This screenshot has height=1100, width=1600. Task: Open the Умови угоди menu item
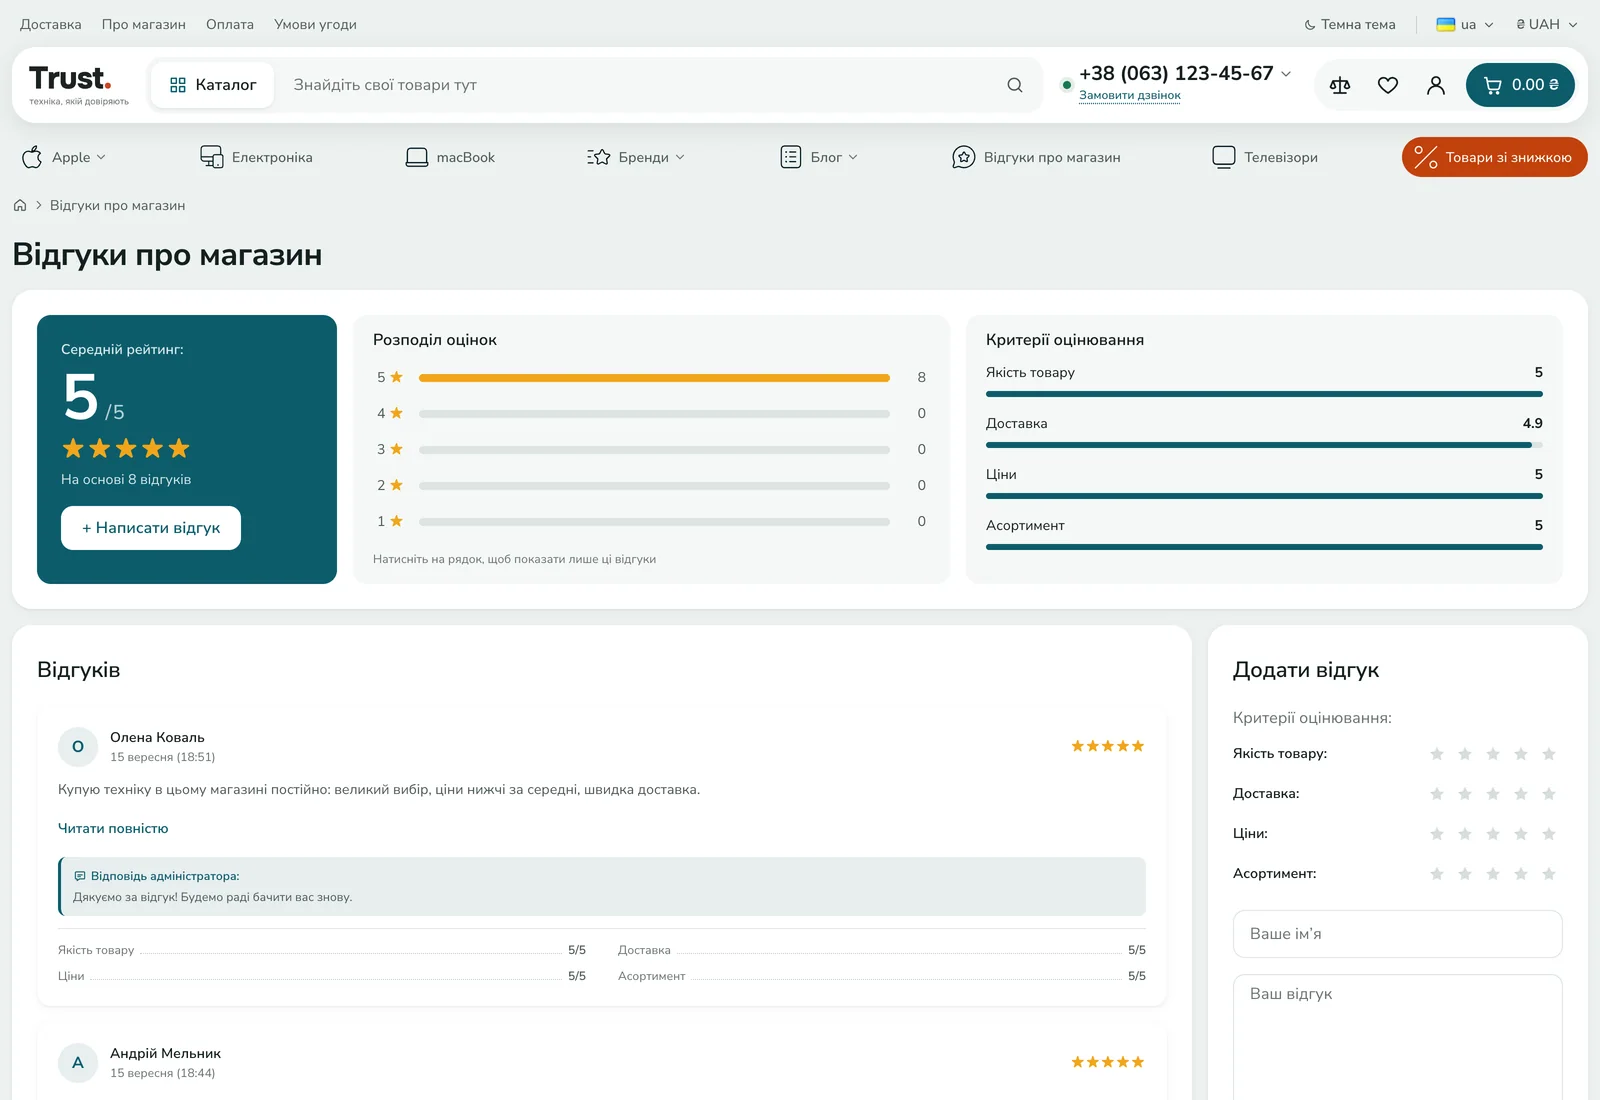(x=315, y=24)
